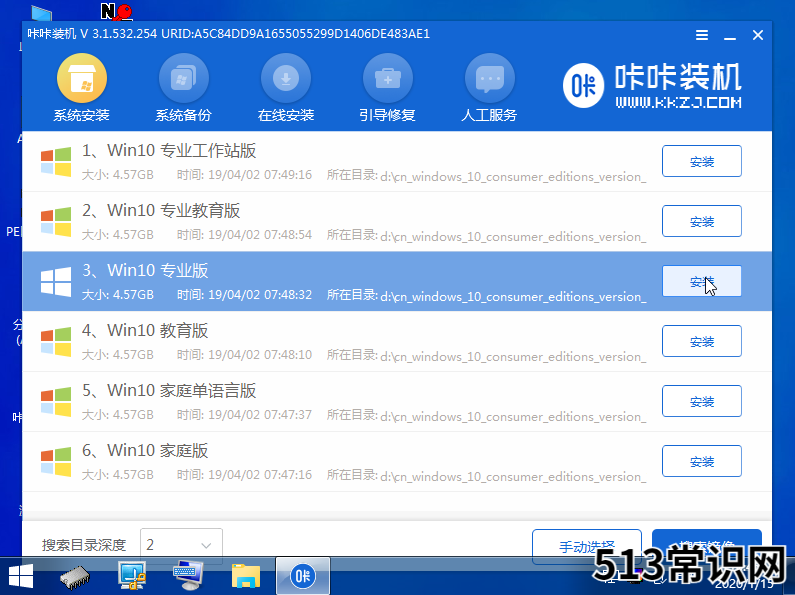Click the title '1、Win10 专业工作站版'
This screenshot has height=595, width=795.
[169, 151]
